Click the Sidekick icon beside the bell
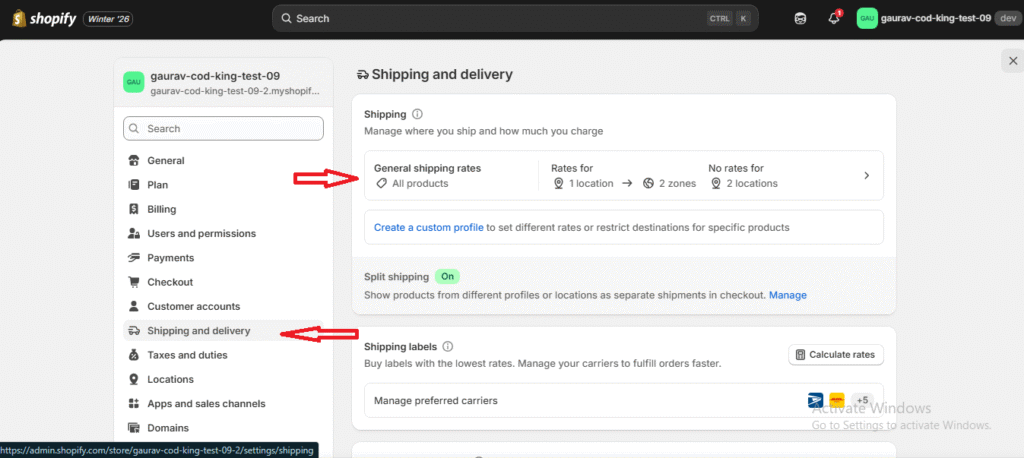Viewport: 1024px width, 458px height. [800, 18]
